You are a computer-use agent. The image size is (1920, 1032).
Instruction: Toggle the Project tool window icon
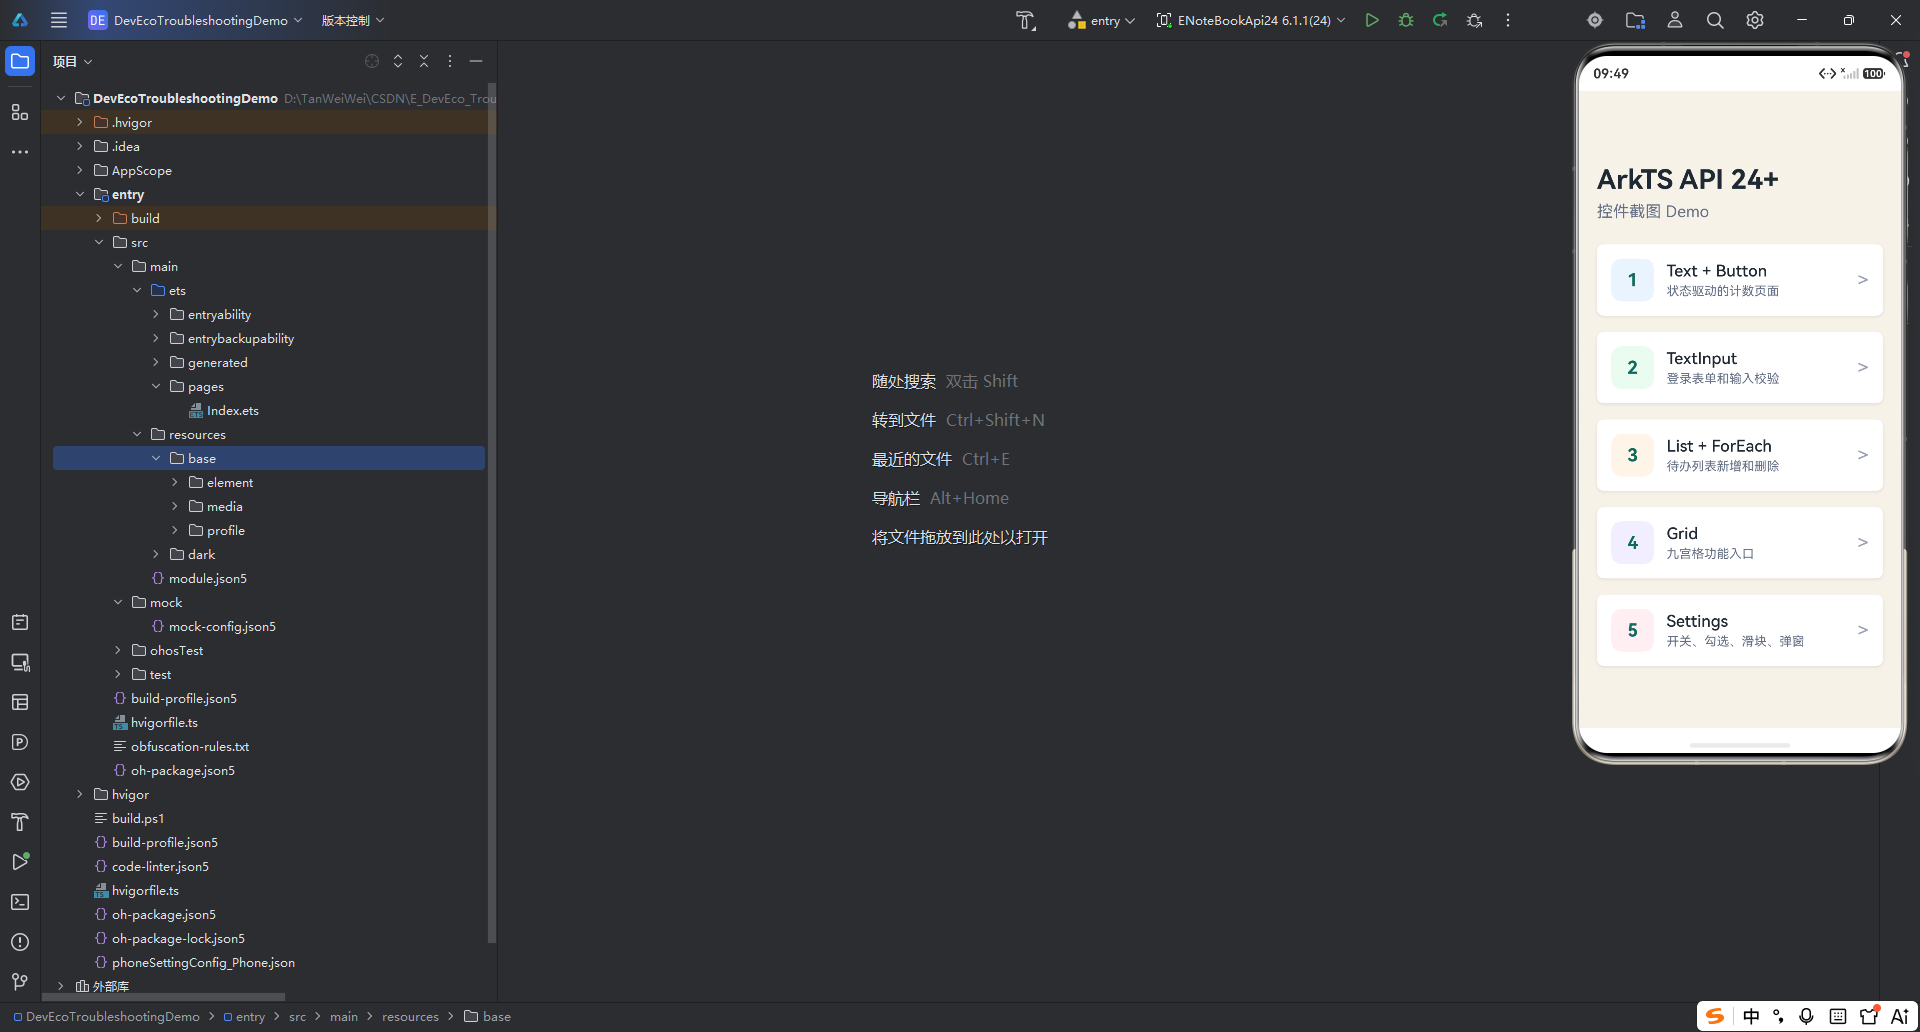(20, 61)
